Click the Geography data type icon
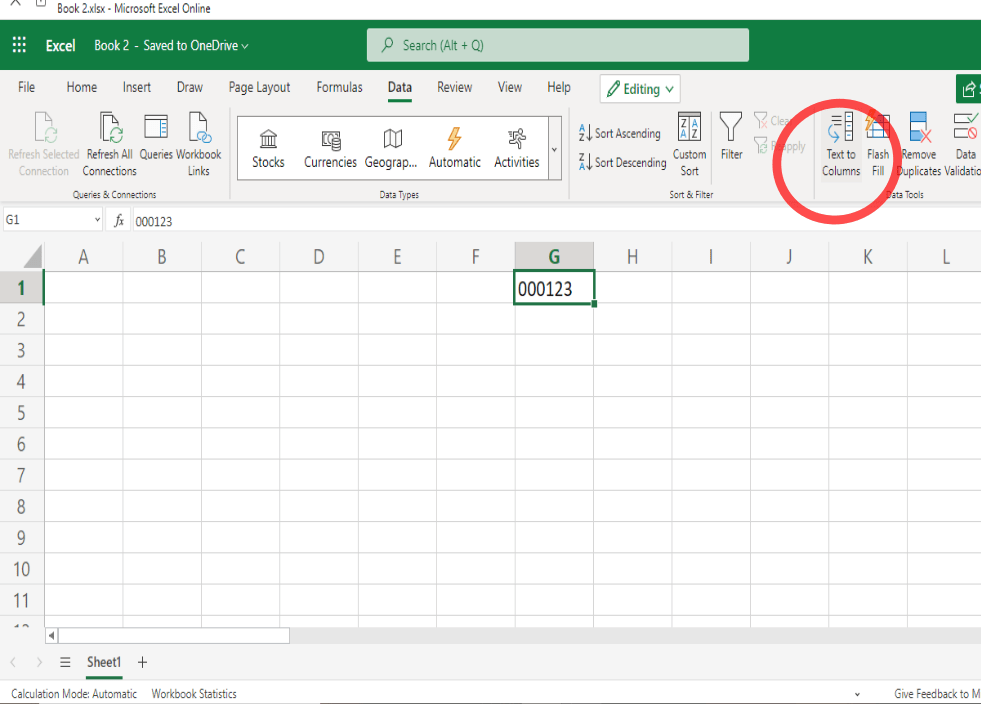The height and width of the screenshot is (704, 981). pos(390,147)
